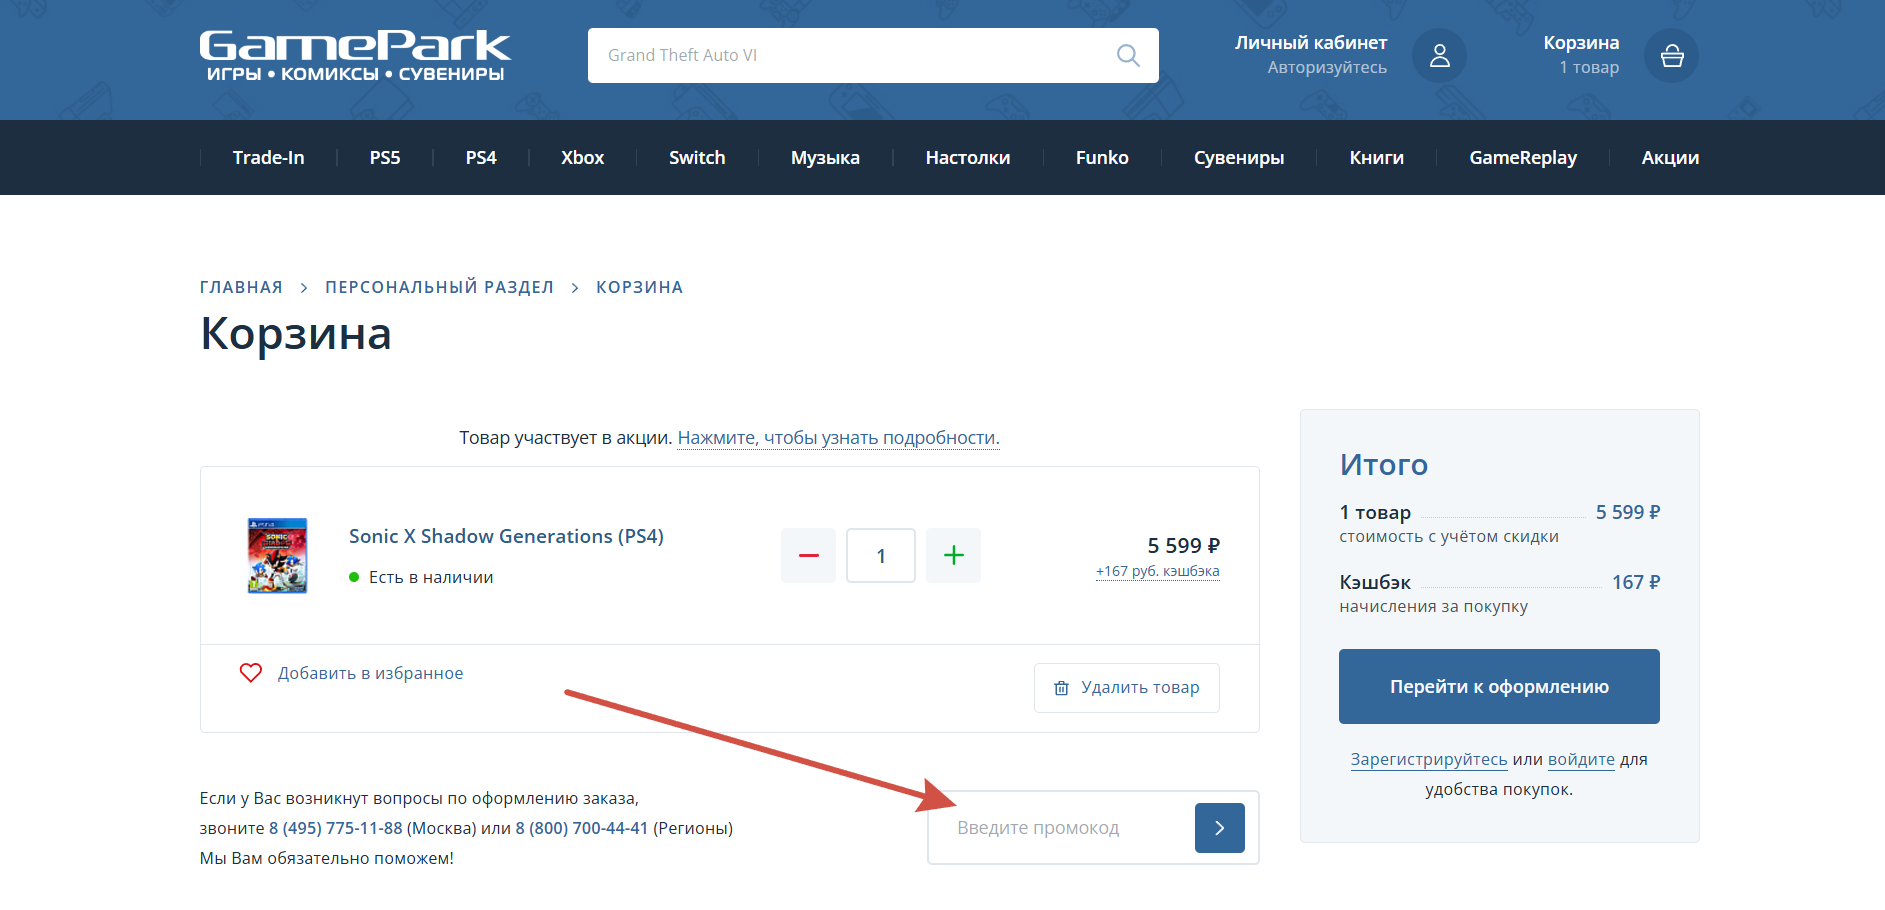Click Корзина label in header
Viewport: 1885px width, 910px height.
(1581, 42)
